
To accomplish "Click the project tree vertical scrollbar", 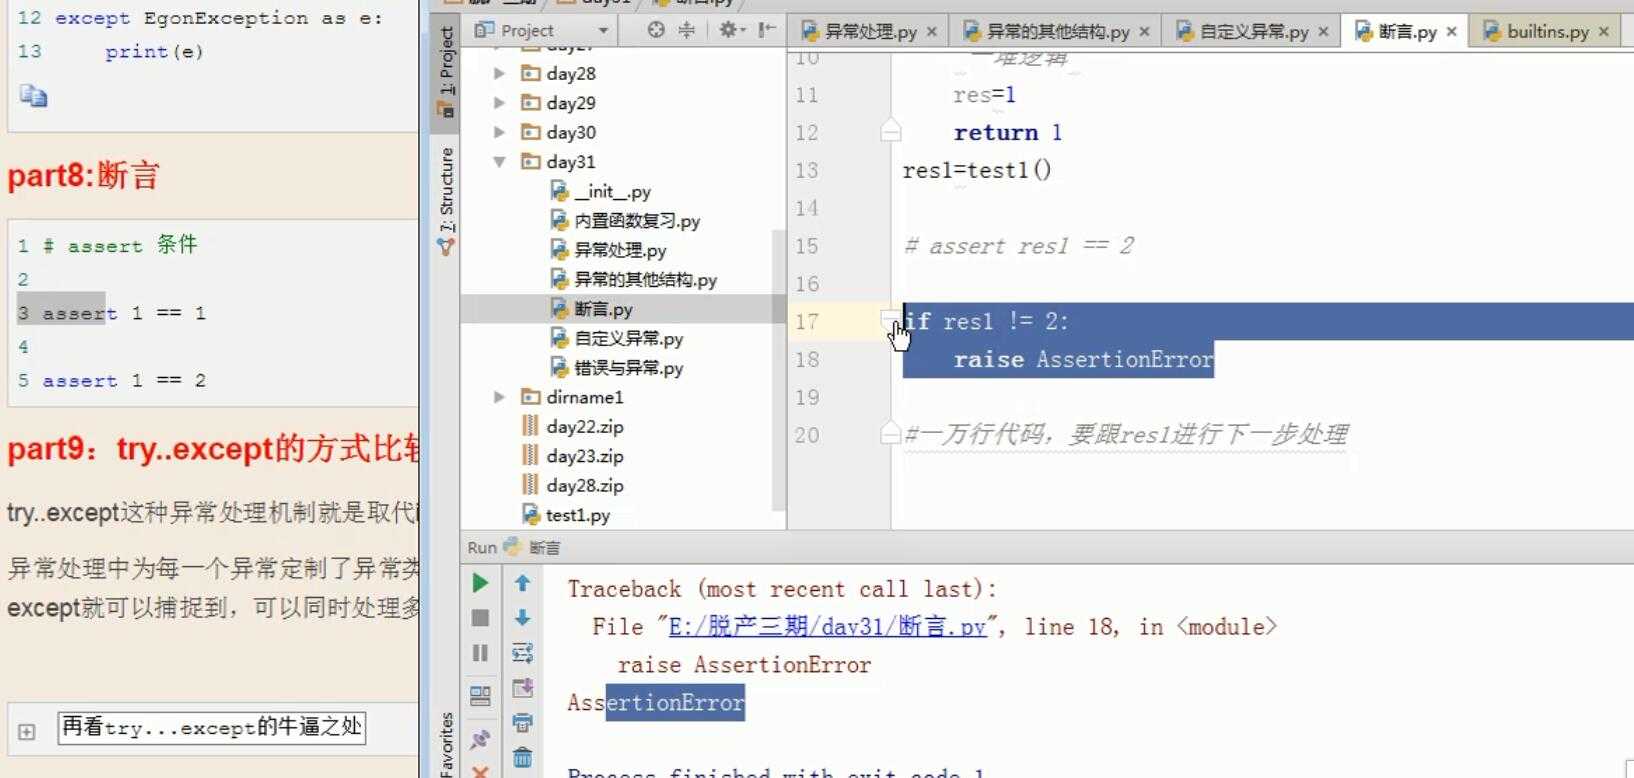I will pos(778,370).
